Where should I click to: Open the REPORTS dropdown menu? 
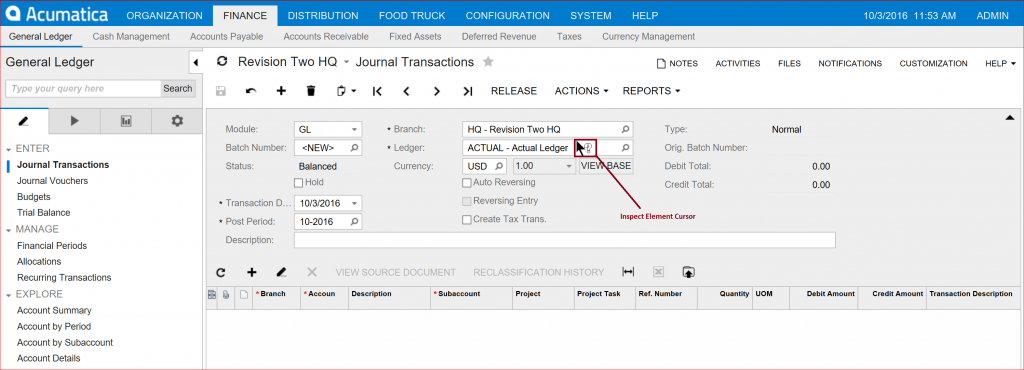click(651, 91)
